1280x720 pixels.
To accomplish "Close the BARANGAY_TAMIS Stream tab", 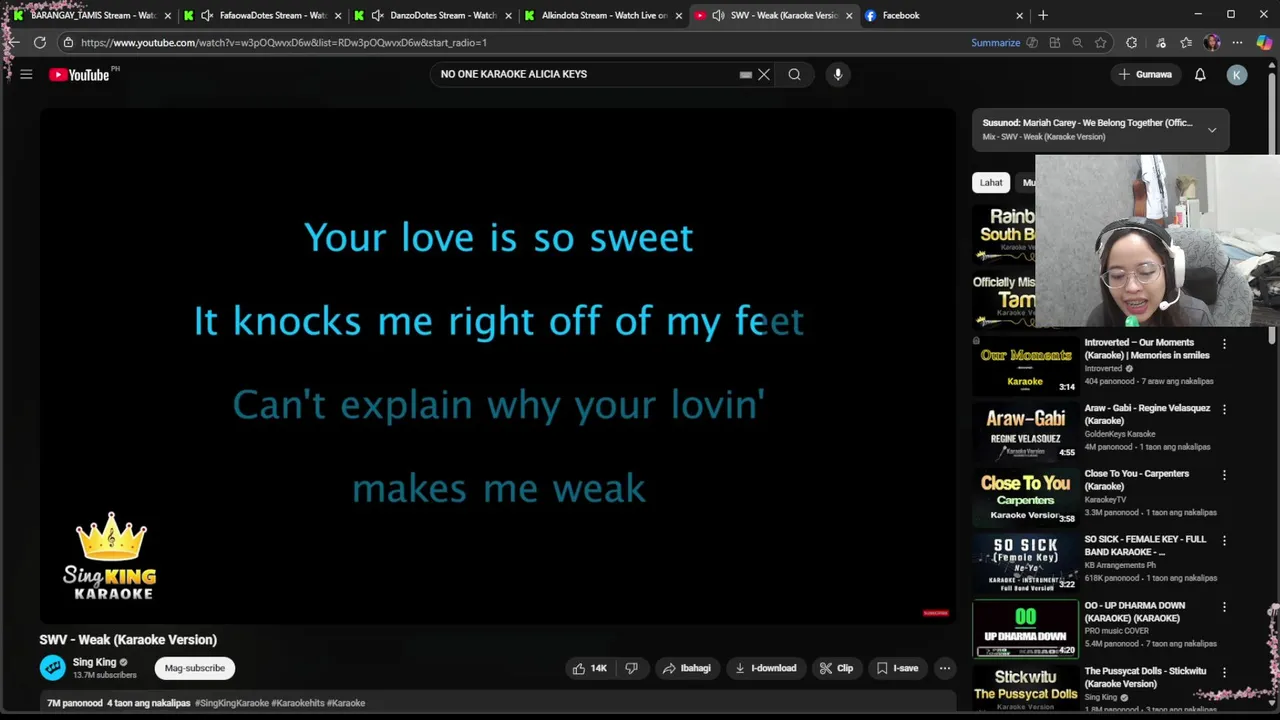I will [168, 15].
